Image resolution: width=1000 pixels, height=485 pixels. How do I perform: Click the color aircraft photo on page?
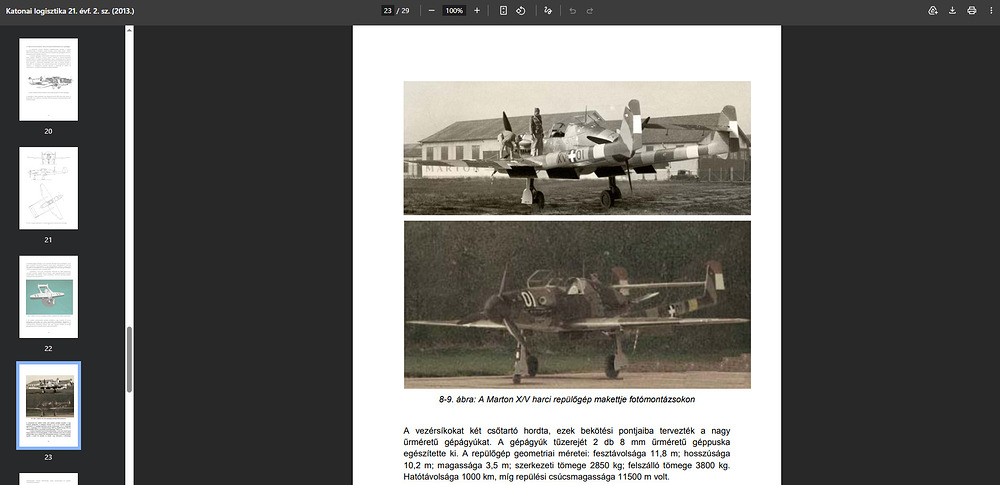point(577,304)
